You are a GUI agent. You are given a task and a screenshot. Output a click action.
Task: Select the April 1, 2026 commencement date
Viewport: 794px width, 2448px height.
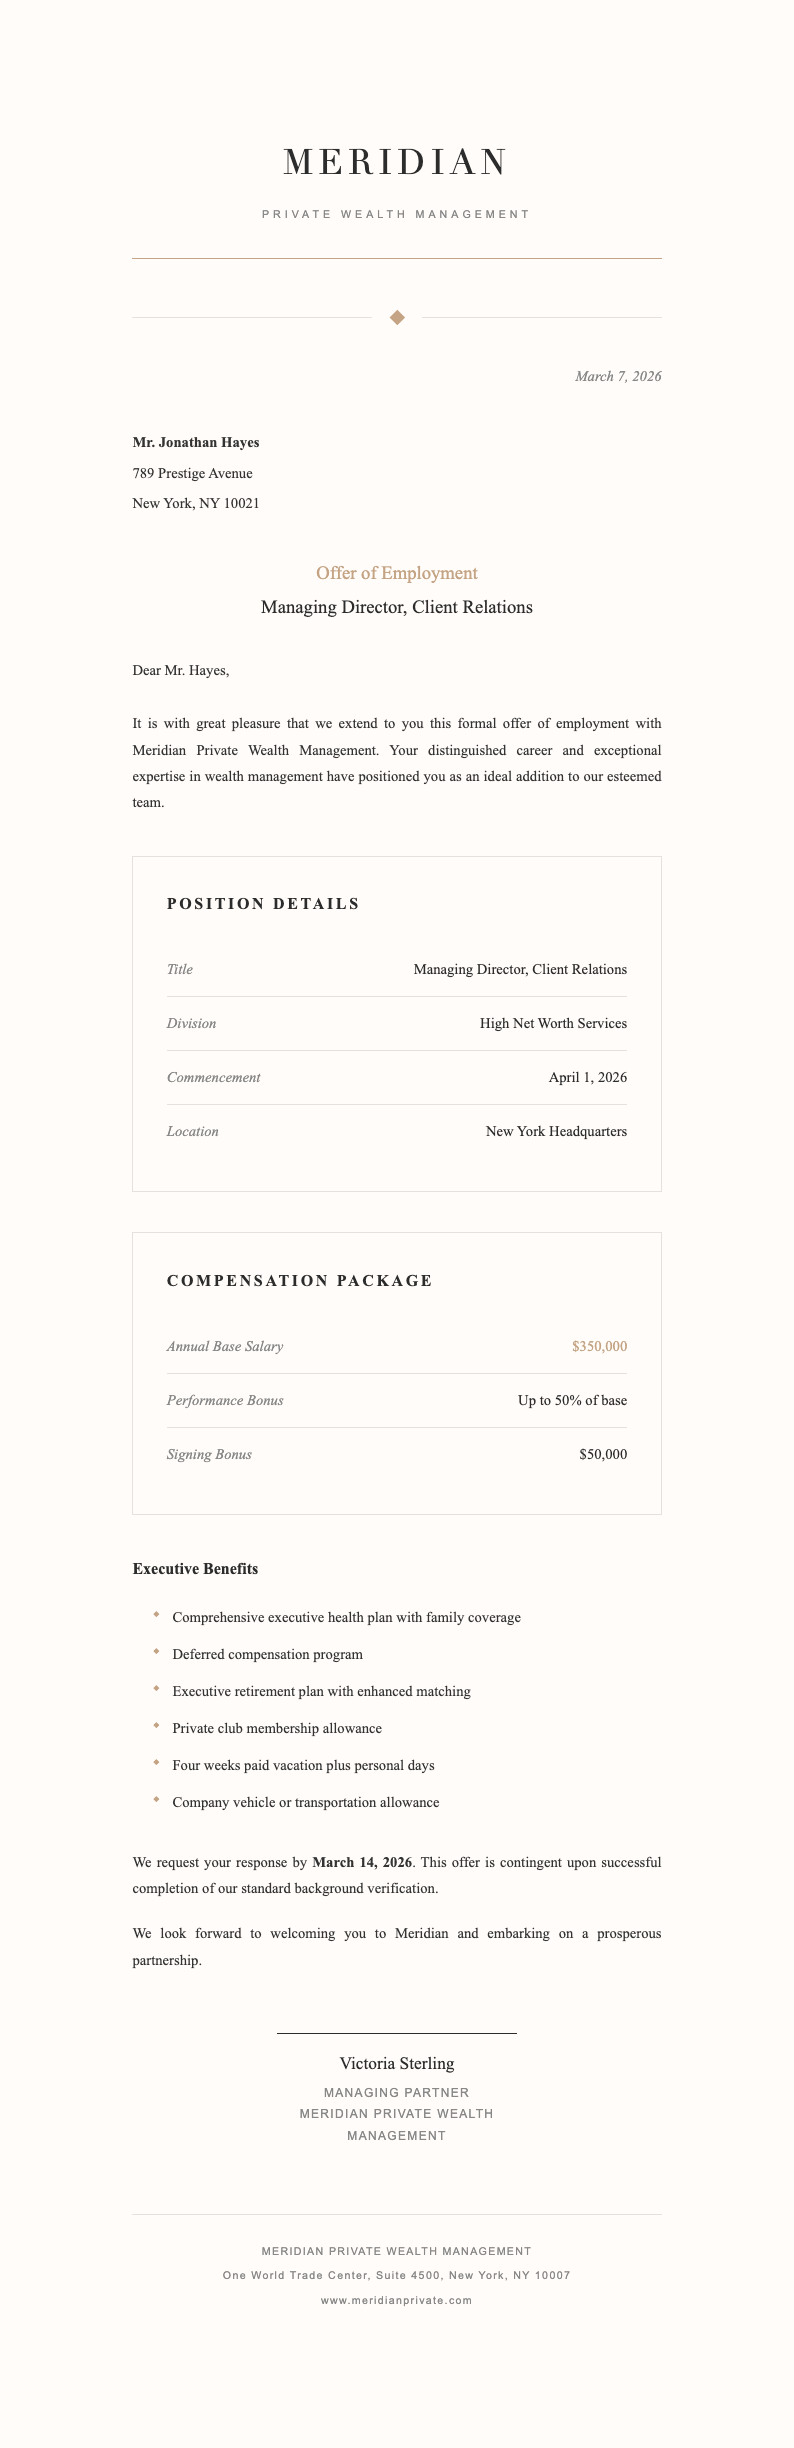point(587,1078)
